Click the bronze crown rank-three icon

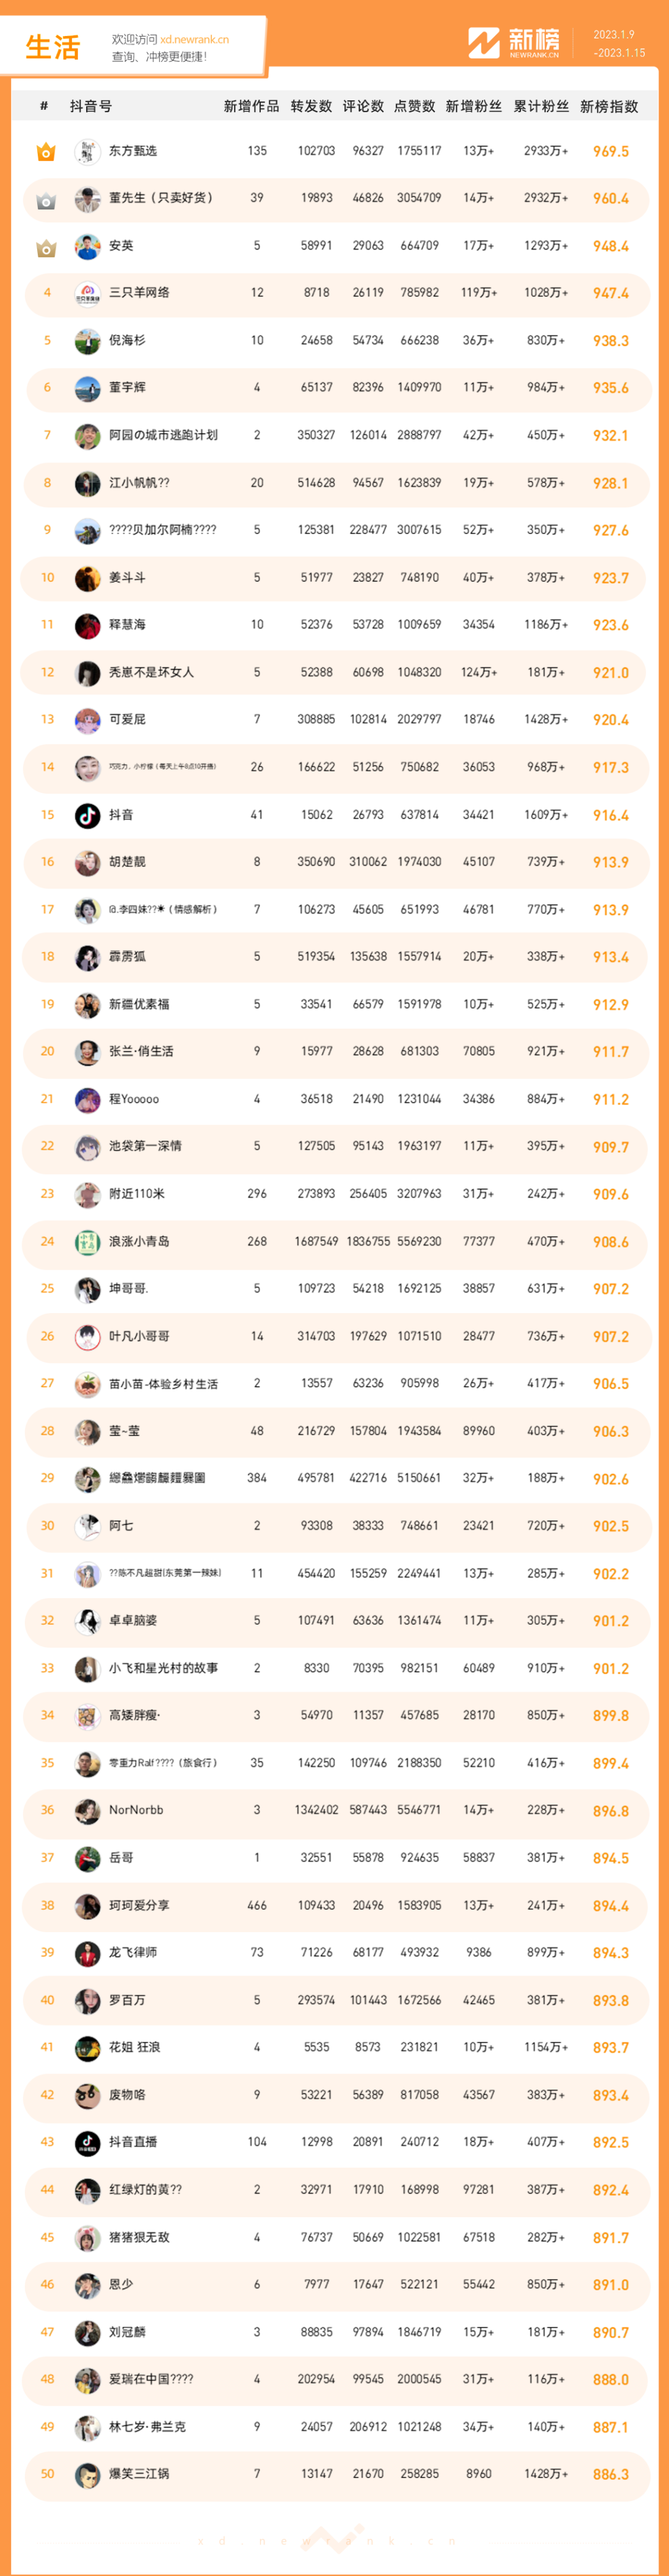[46, 247]
